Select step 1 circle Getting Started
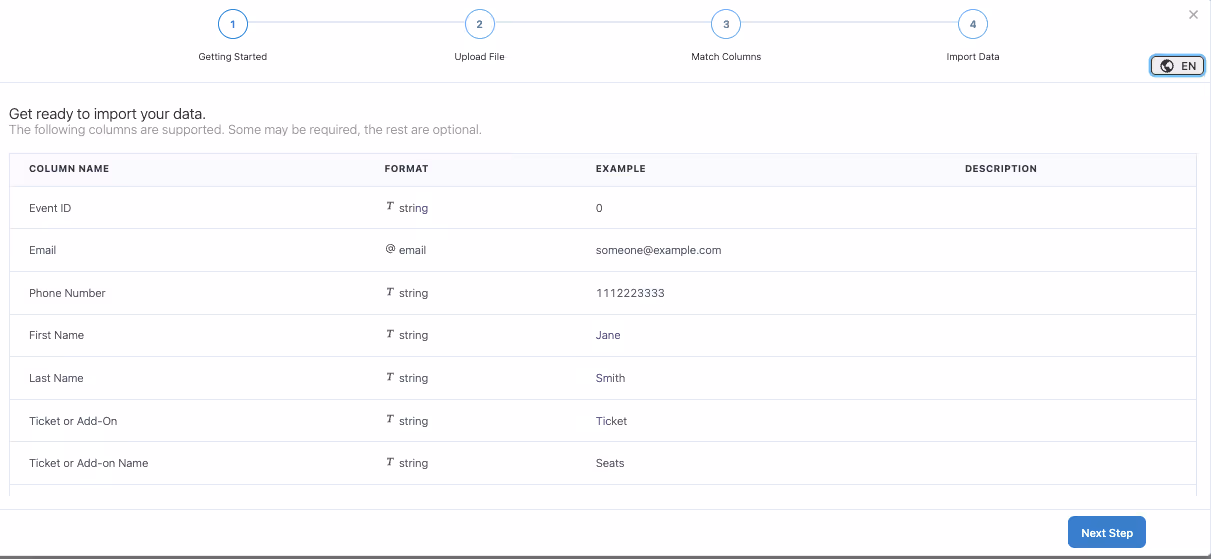Image resolution: width=1211 pixels, height=559 pixels. point(233,24)
